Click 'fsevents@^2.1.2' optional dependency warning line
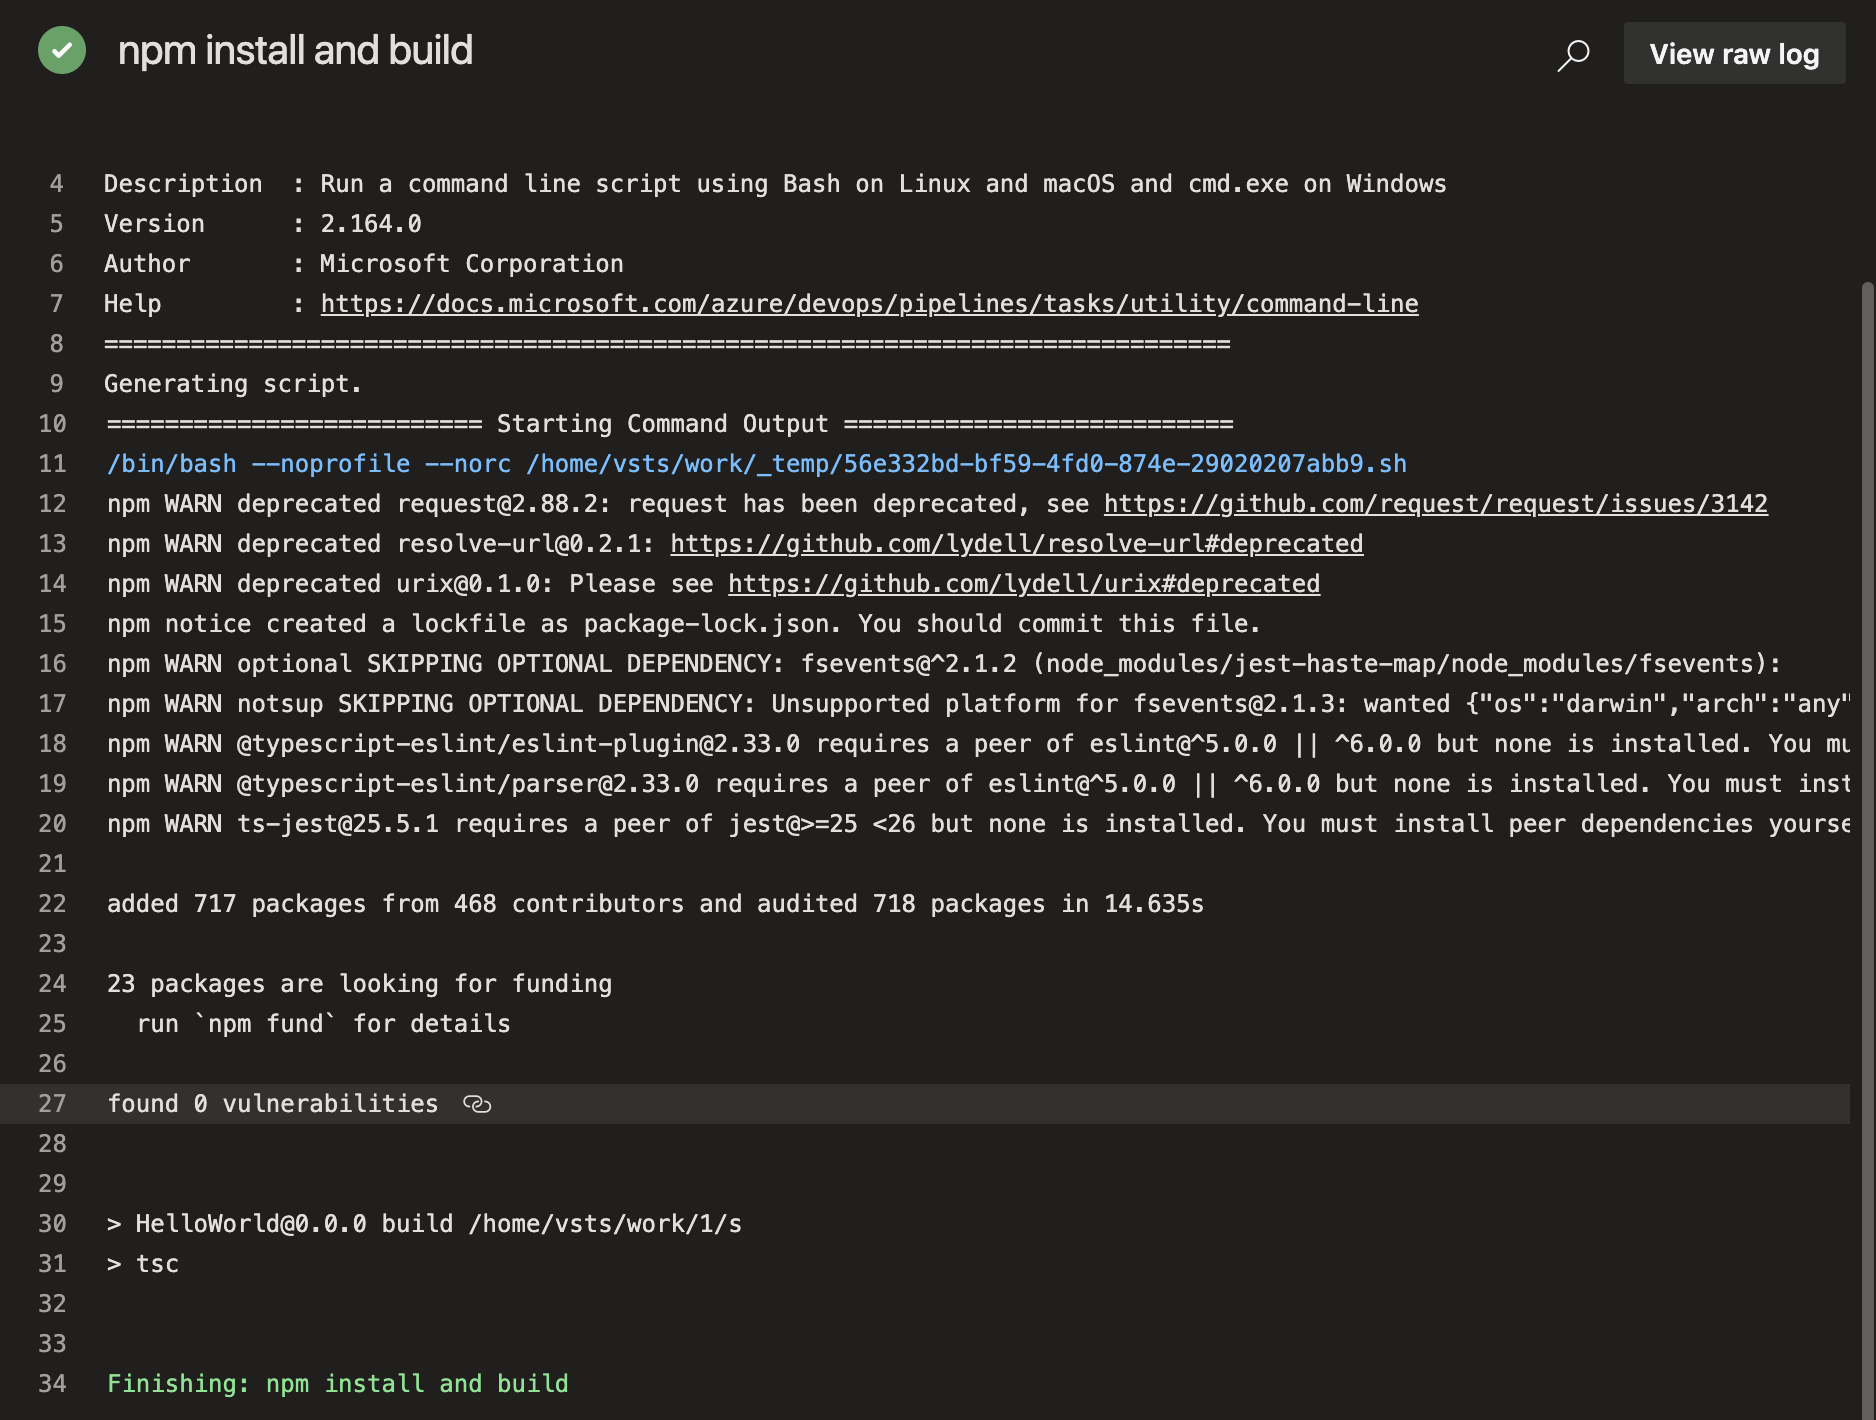 (944, 664)
